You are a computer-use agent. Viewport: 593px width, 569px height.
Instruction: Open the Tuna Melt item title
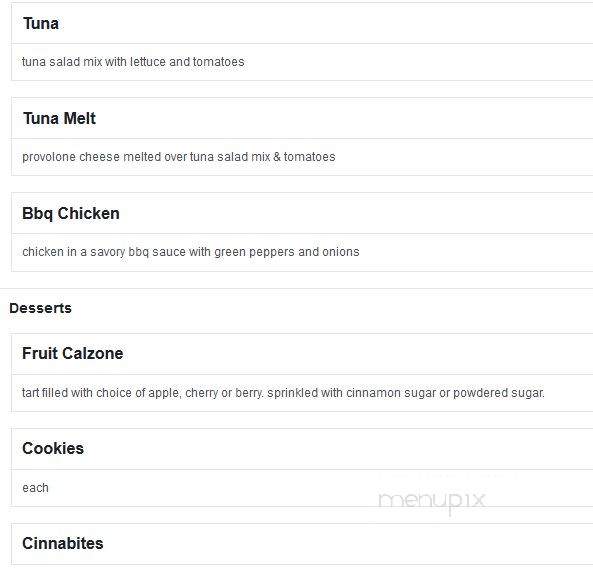pyautogui.click(x=59, y=118)
